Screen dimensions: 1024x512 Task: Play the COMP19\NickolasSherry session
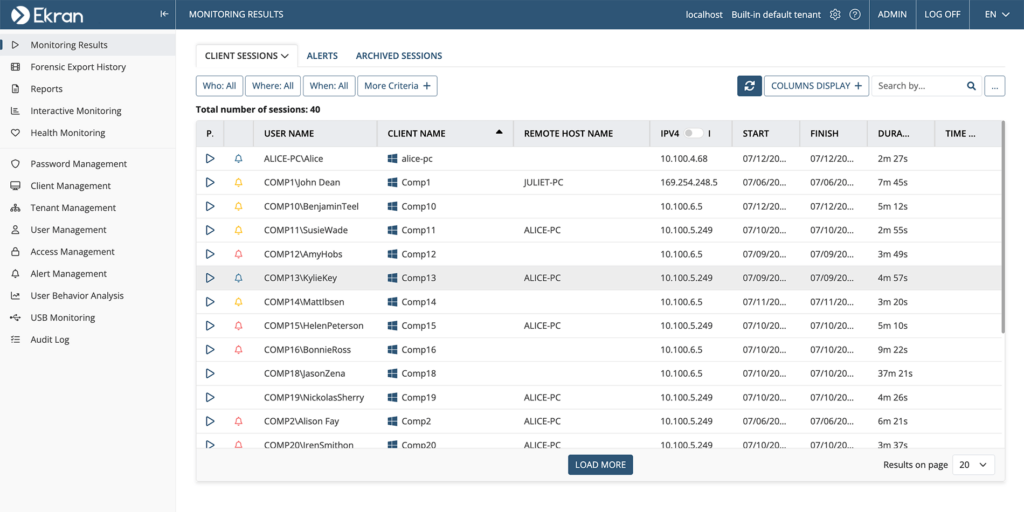coord(210,397)
